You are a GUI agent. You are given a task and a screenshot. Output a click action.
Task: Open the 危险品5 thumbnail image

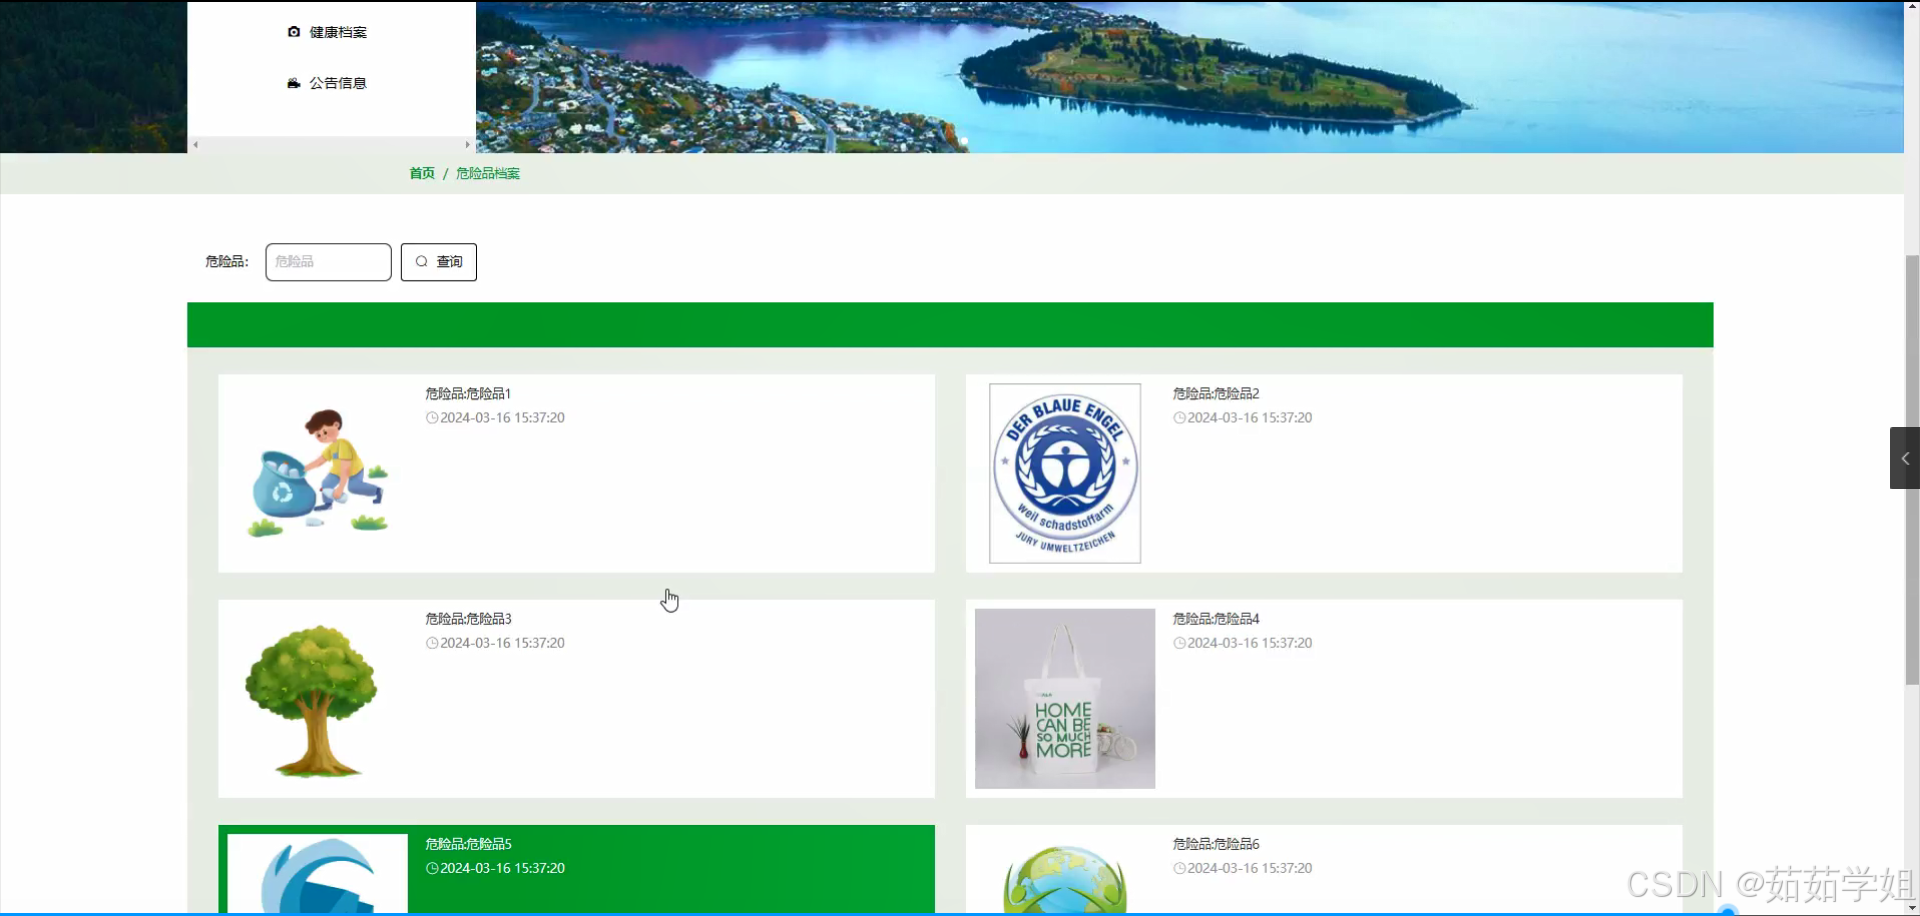[318, 873]
